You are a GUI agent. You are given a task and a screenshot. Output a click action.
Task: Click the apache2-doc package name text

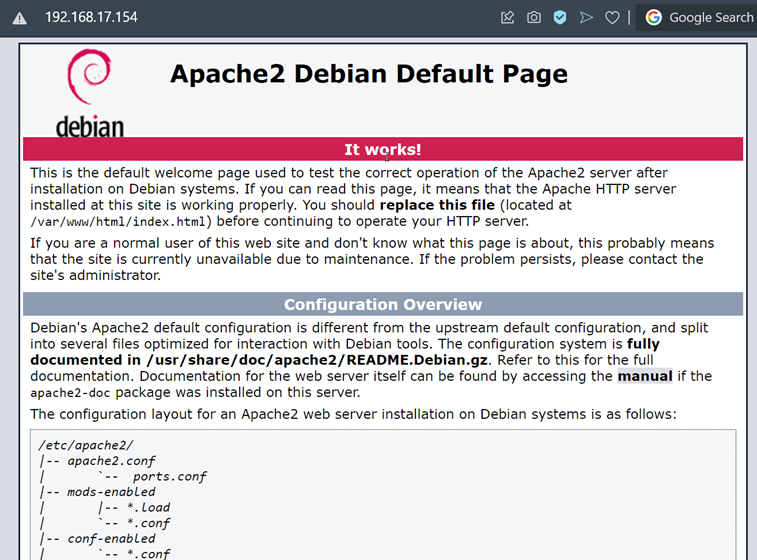coord(70,393)
